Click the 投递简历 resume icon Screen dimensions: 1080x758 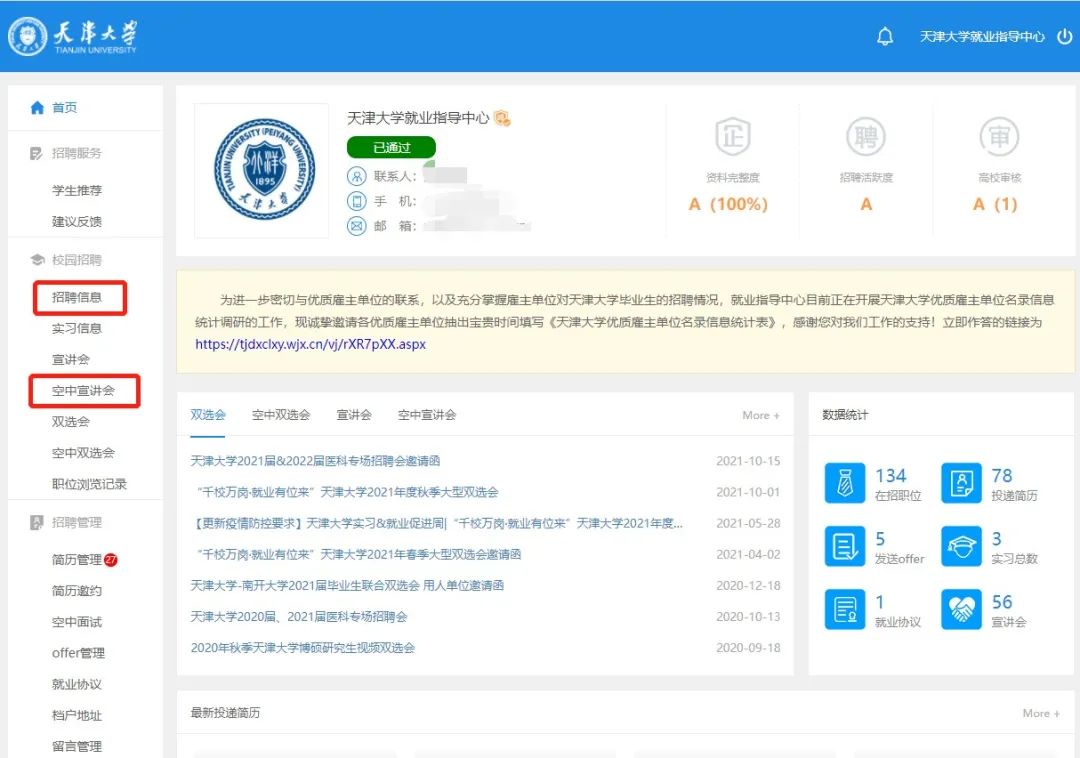coord(961,483)
